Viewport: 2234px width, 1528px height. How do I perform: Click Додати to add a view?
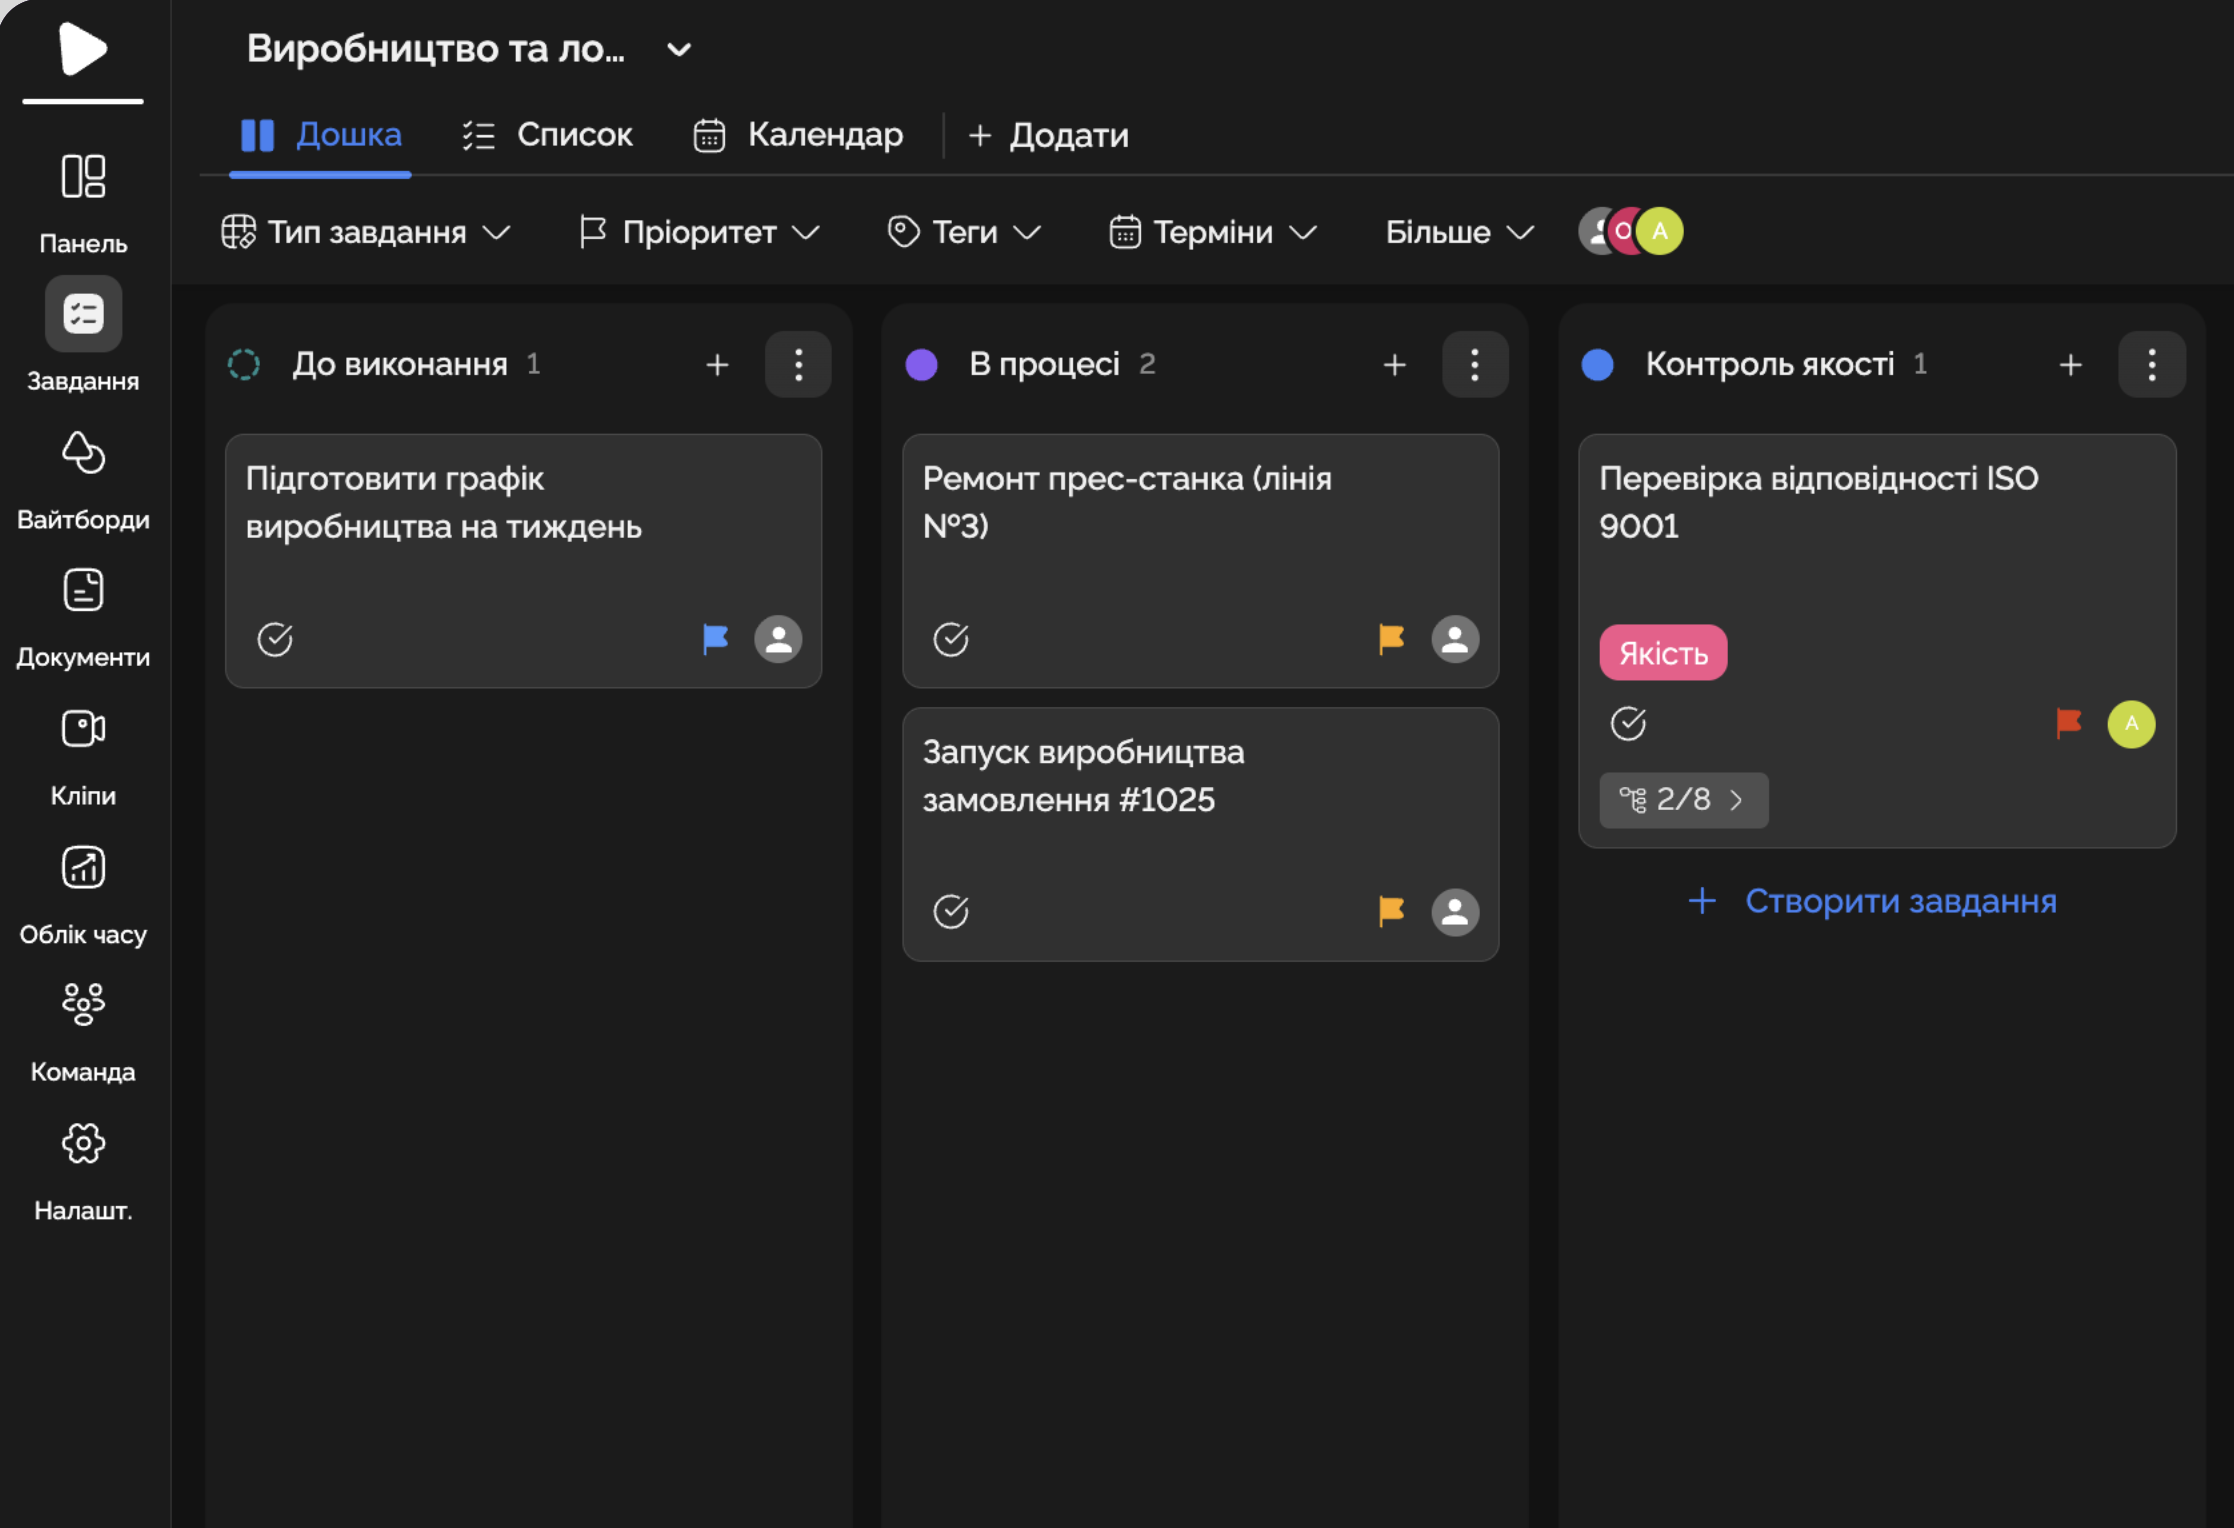point(1049,135)
